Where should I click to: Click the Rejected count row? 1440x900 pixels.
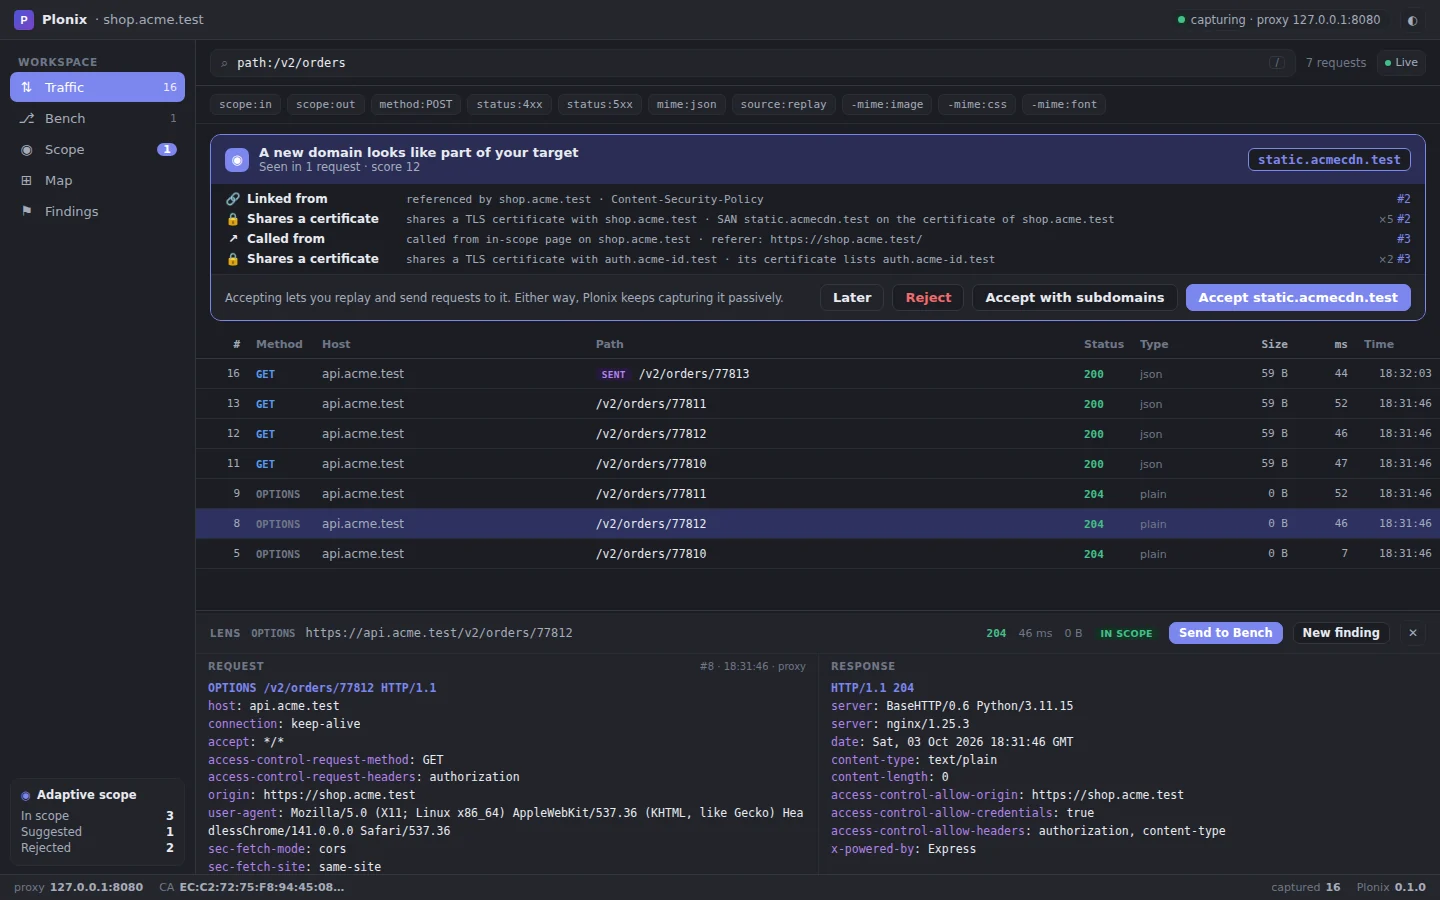click(97, 848)
